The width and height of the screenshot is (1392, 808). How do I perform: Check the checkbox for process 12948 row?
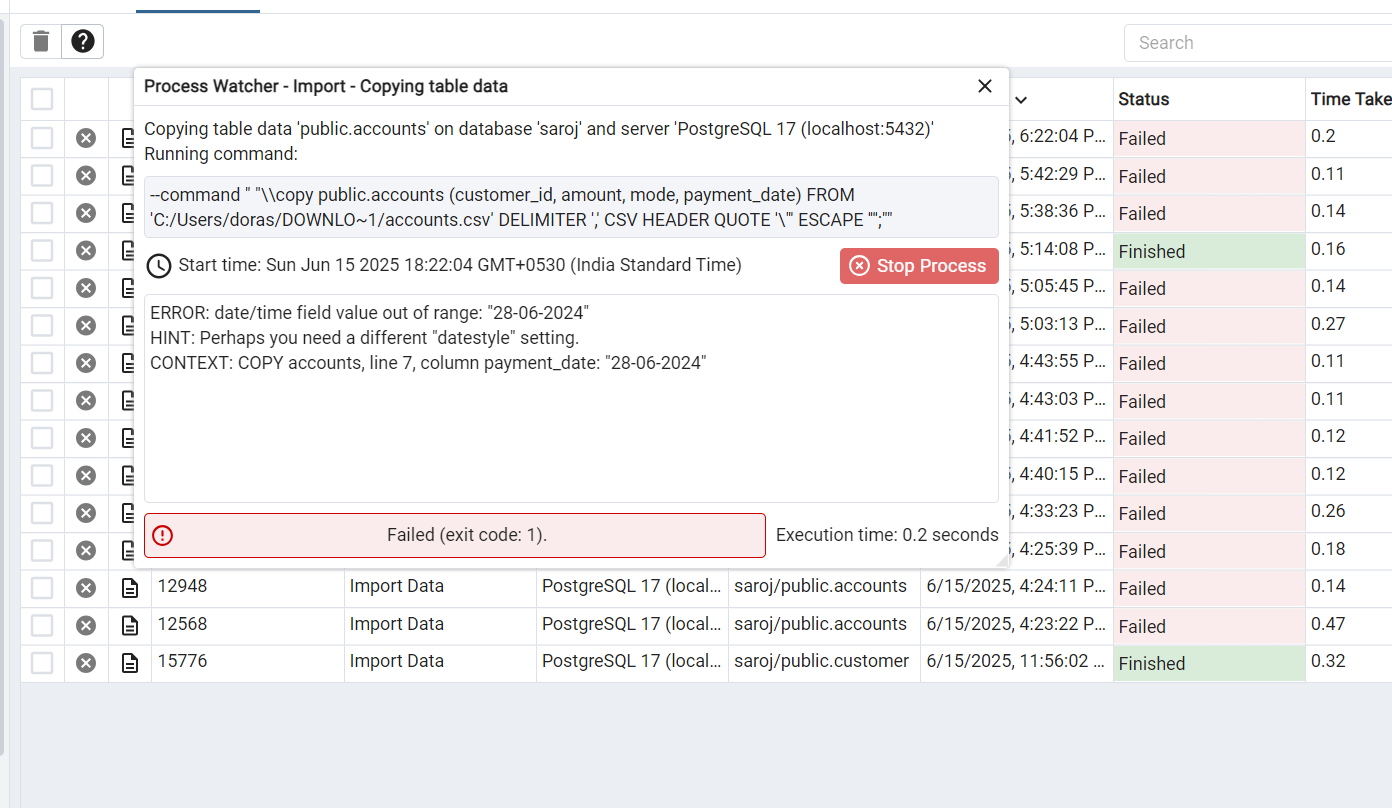[42, 587]
